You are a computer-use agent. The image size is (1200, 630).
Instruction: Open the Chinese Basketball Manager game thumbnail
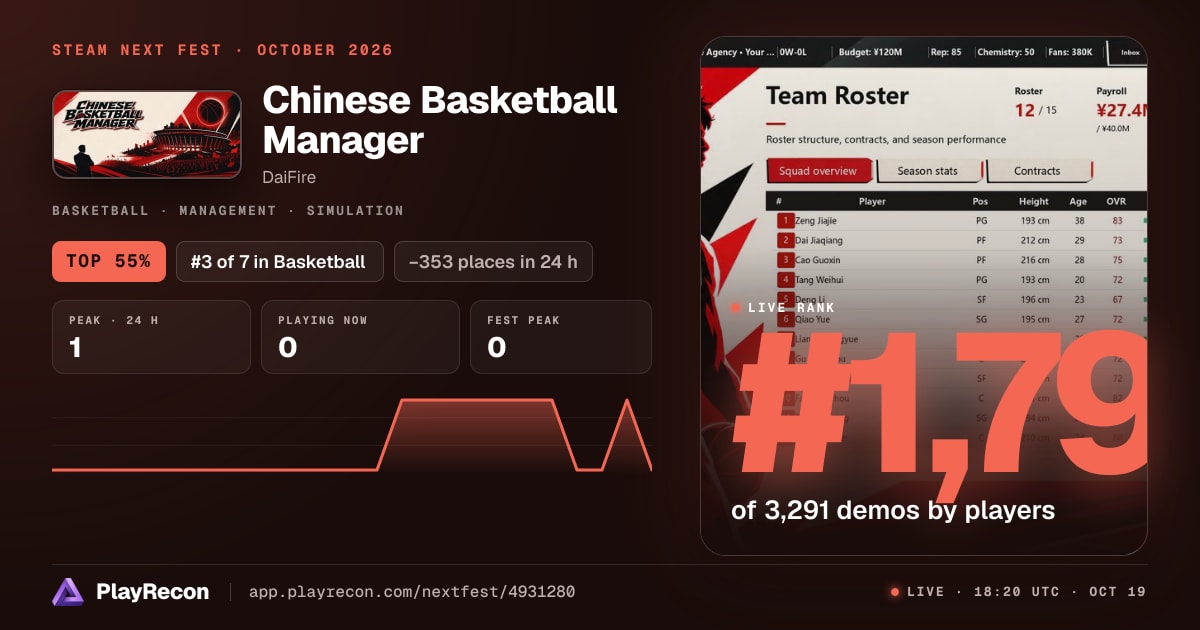(x=146, y=135)
